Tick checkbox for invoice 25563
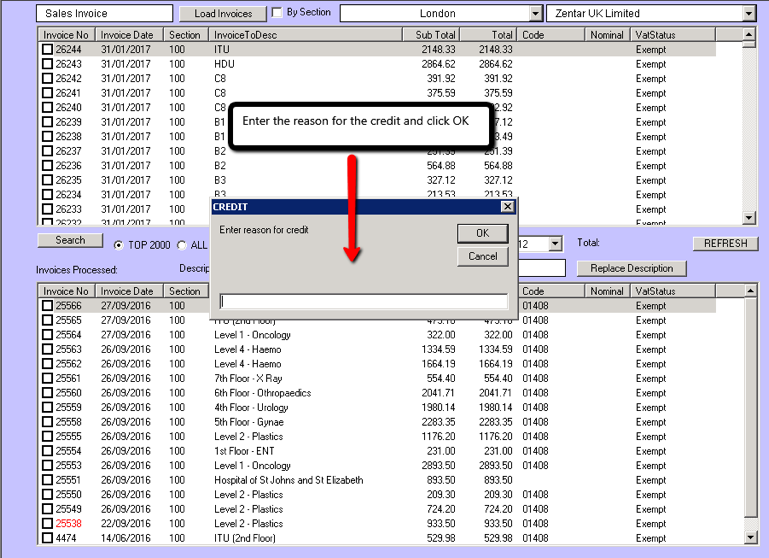The height and width of the screenshot is (558, 769). 47,350
